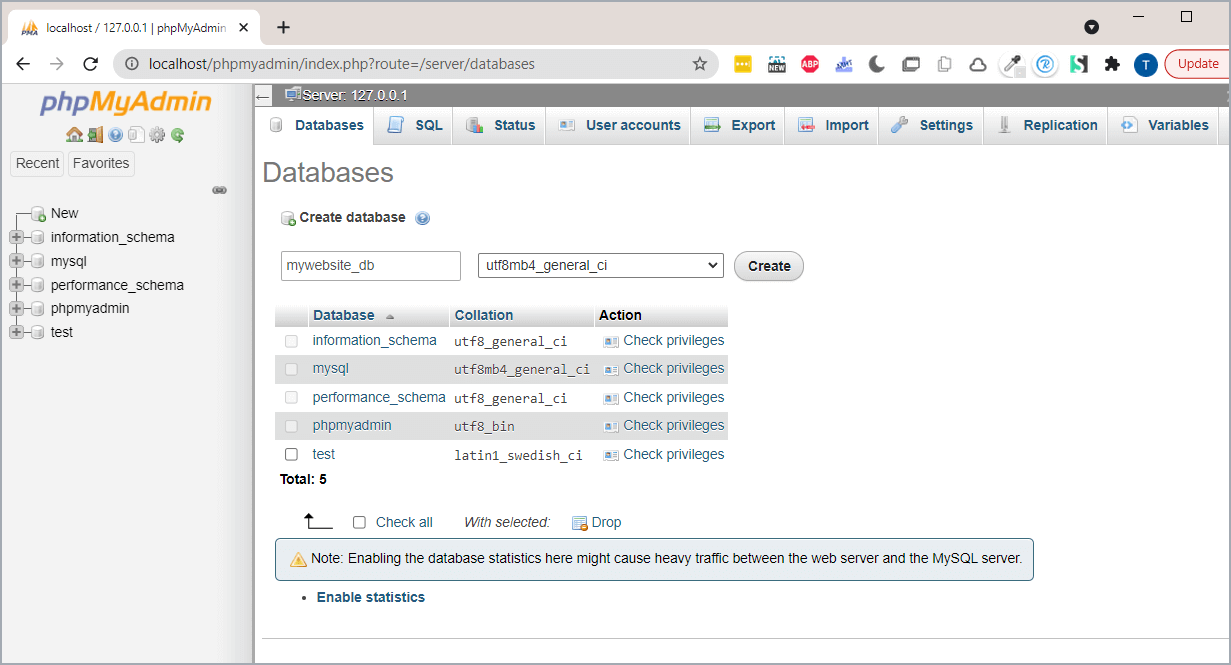Viewport: 1231px width, 665px height.
Task: Reload navigation panel with green refresh icon
Action: point(177,135)
